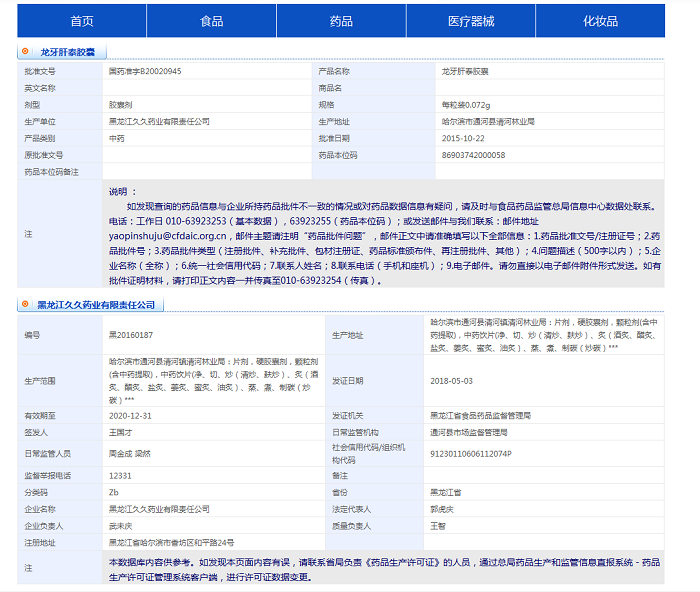Click the orange bullet icon beside 龙牙肝泰胶囊
The image size is (700, 592).
pos(25,51)
